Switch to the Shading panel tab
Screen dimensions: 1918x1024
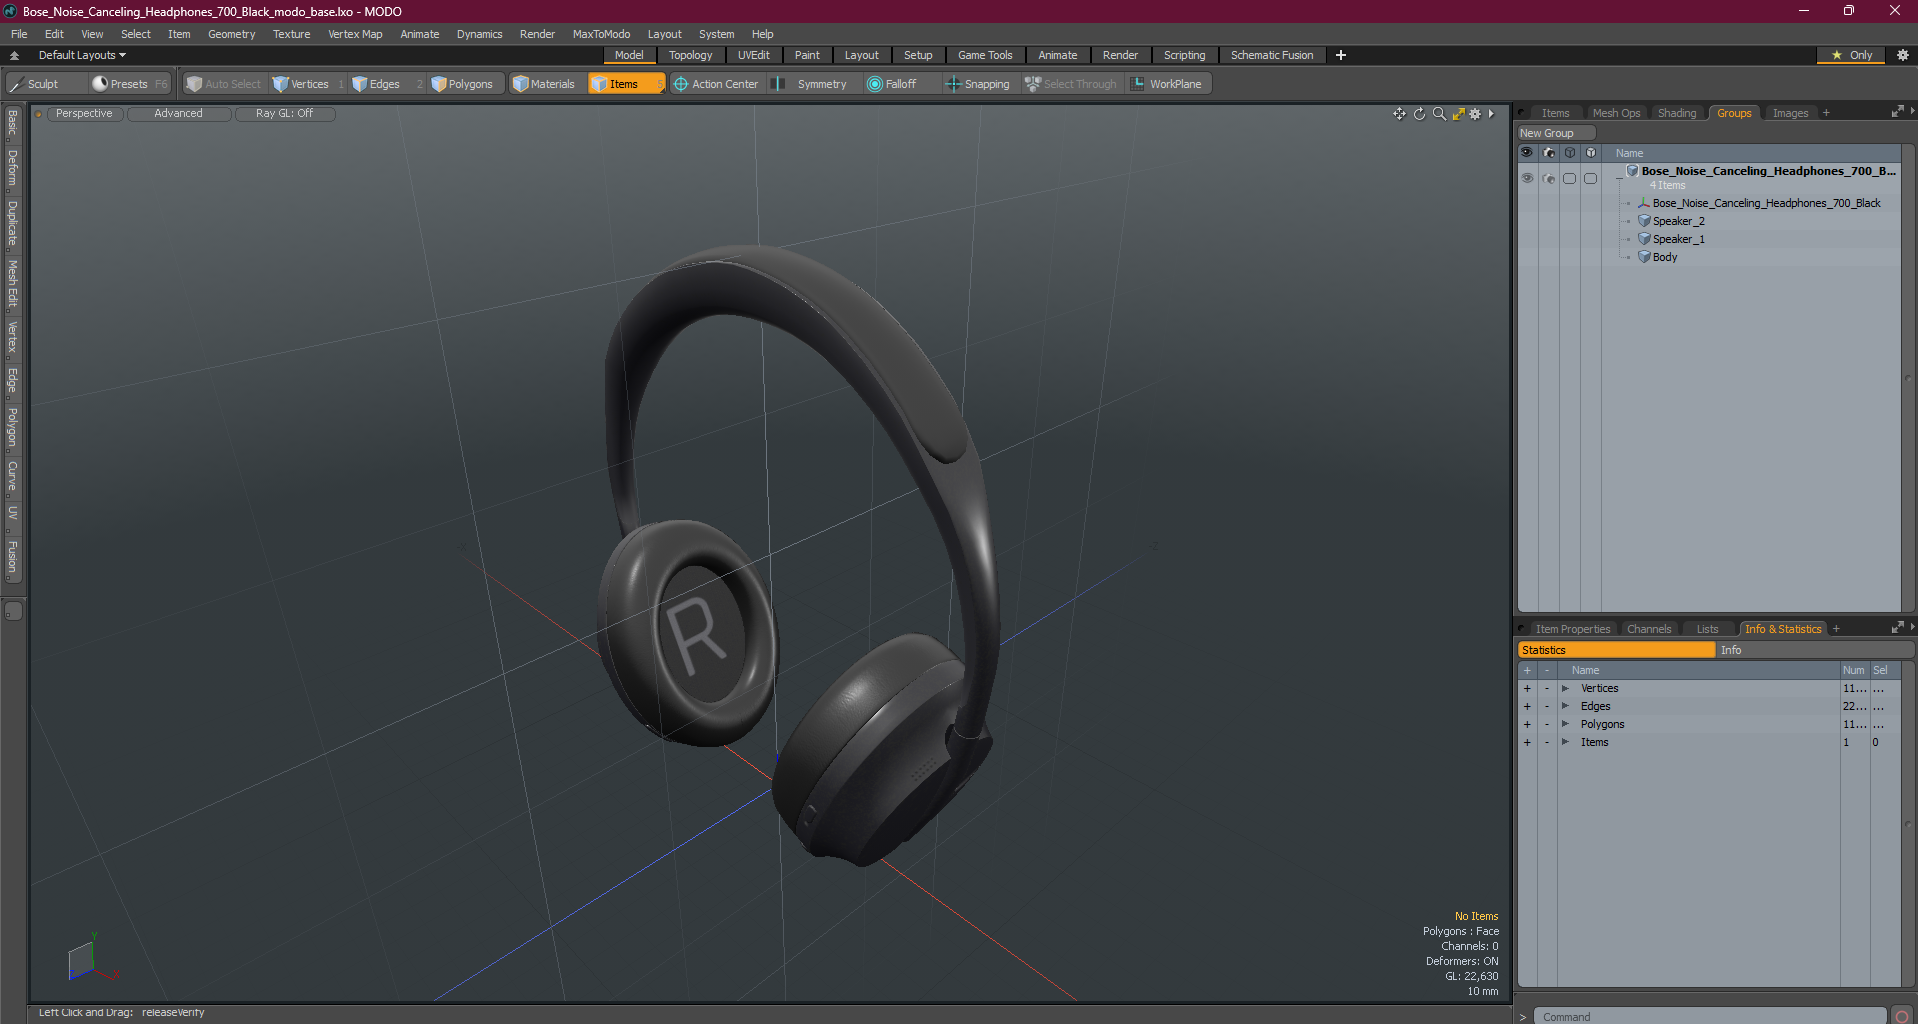coord(1677,113)
